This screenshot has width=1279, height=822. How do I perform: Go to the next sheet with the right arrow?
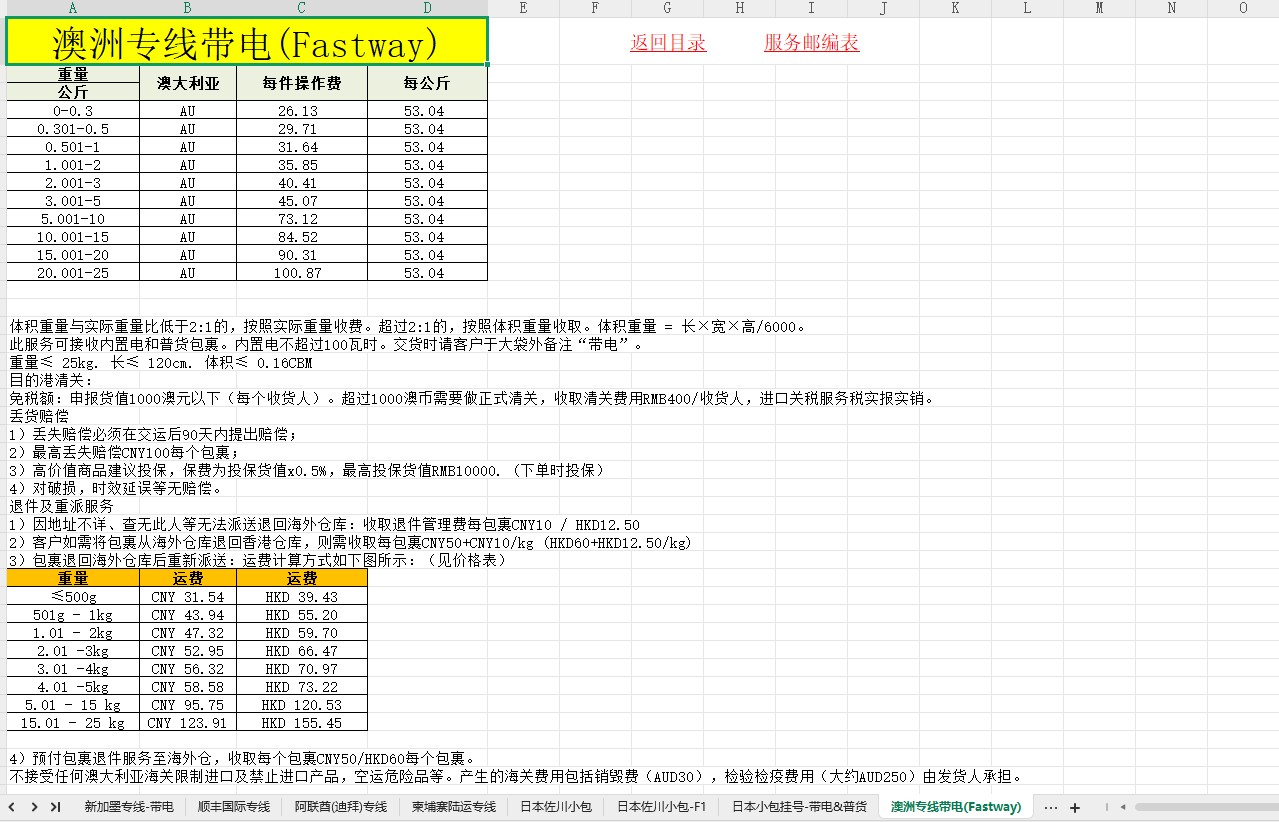click(x=34, y=807)
